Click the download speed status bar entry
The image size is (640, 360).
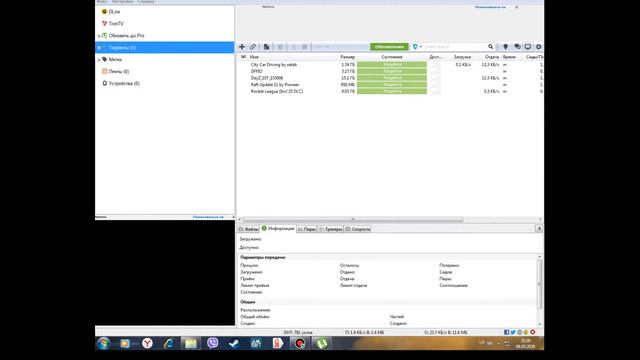[x=364, y=333]
